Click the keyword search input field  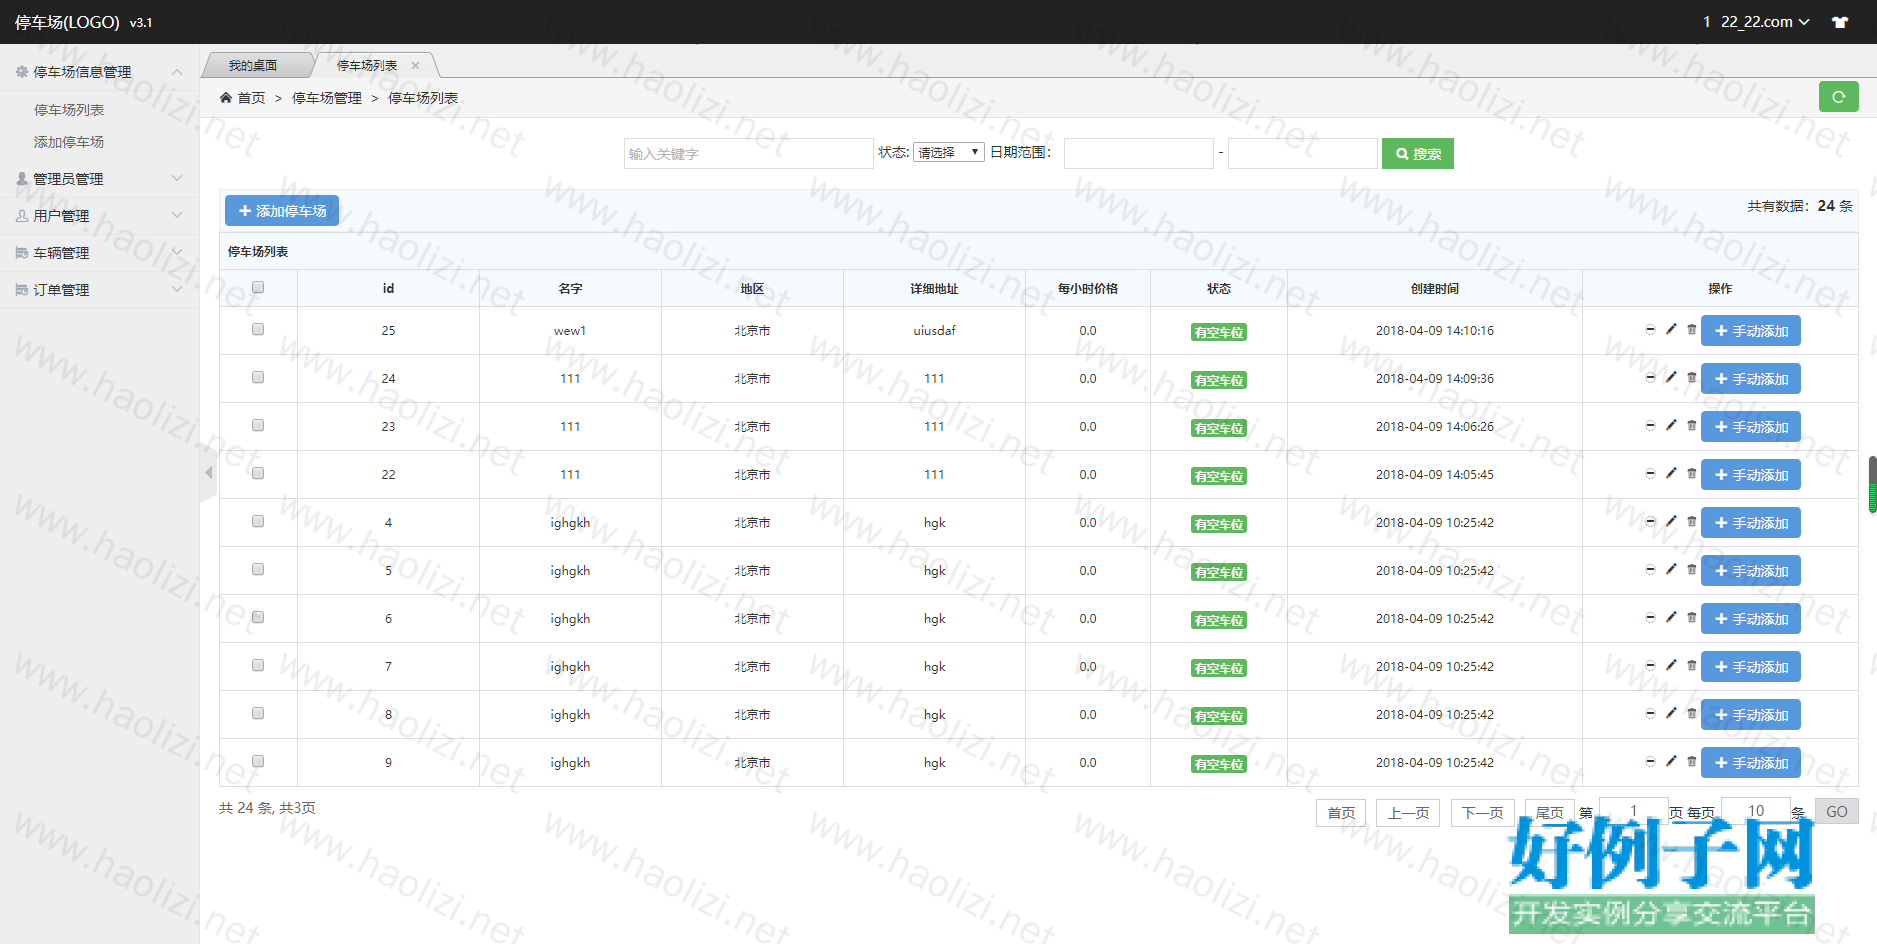(748, 154)
